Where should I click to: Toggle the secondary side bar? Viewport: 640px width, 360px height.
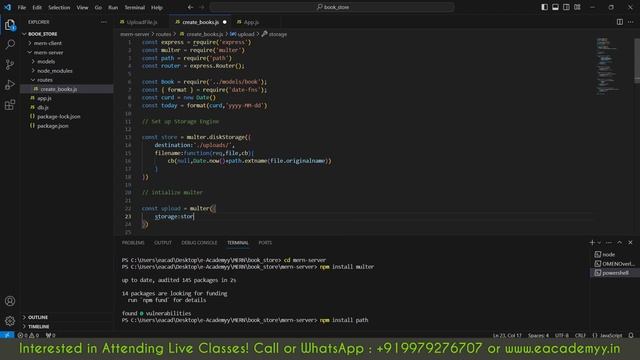[x=566, y=7]
